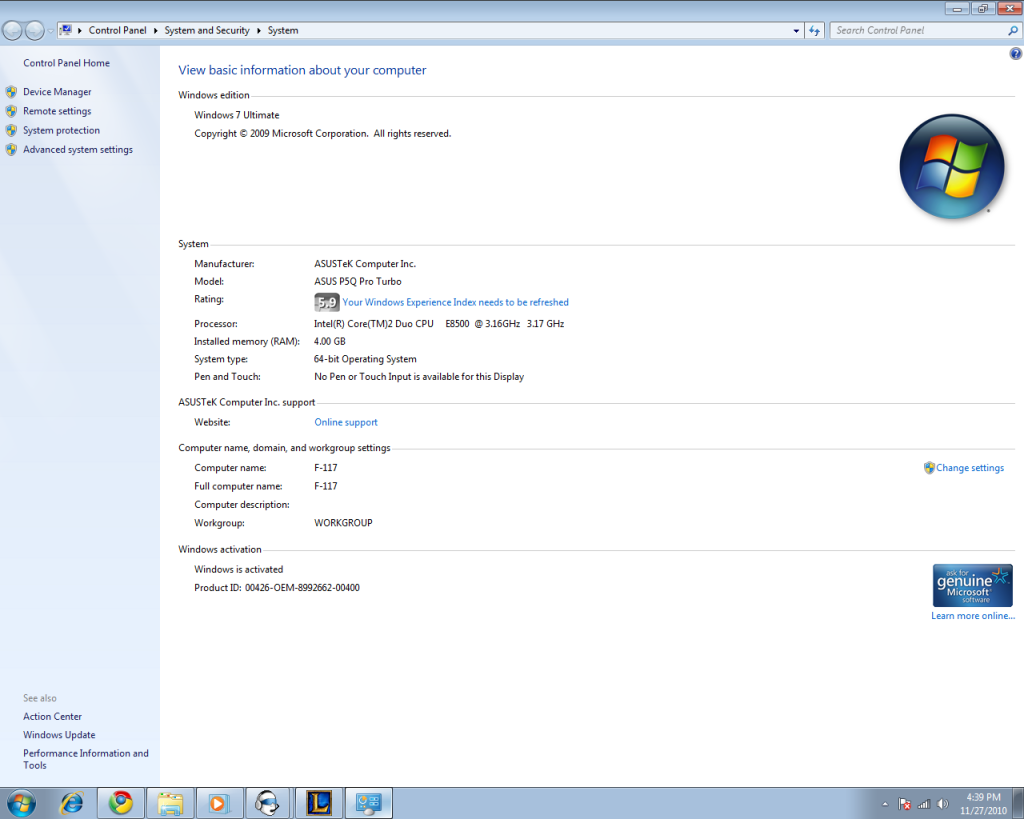
Task: Navigate to System and Security breadcrumb
Action: 207,31
